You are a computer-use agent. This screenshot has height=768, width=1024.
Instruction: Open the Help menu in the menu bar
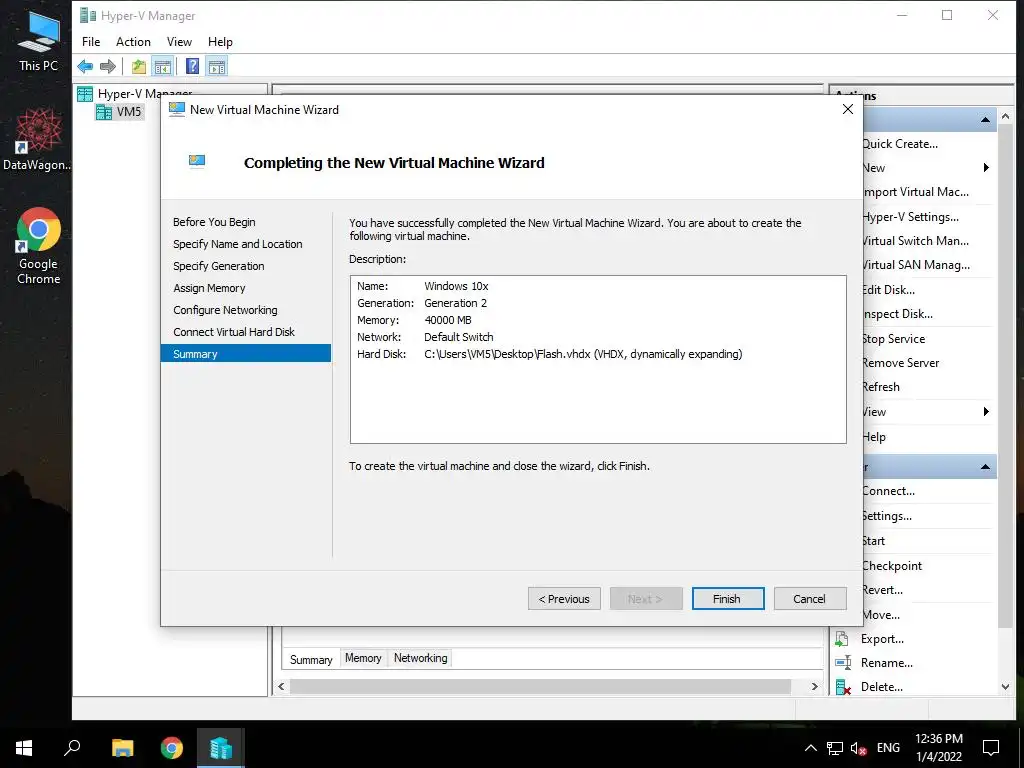pos(220,42)
